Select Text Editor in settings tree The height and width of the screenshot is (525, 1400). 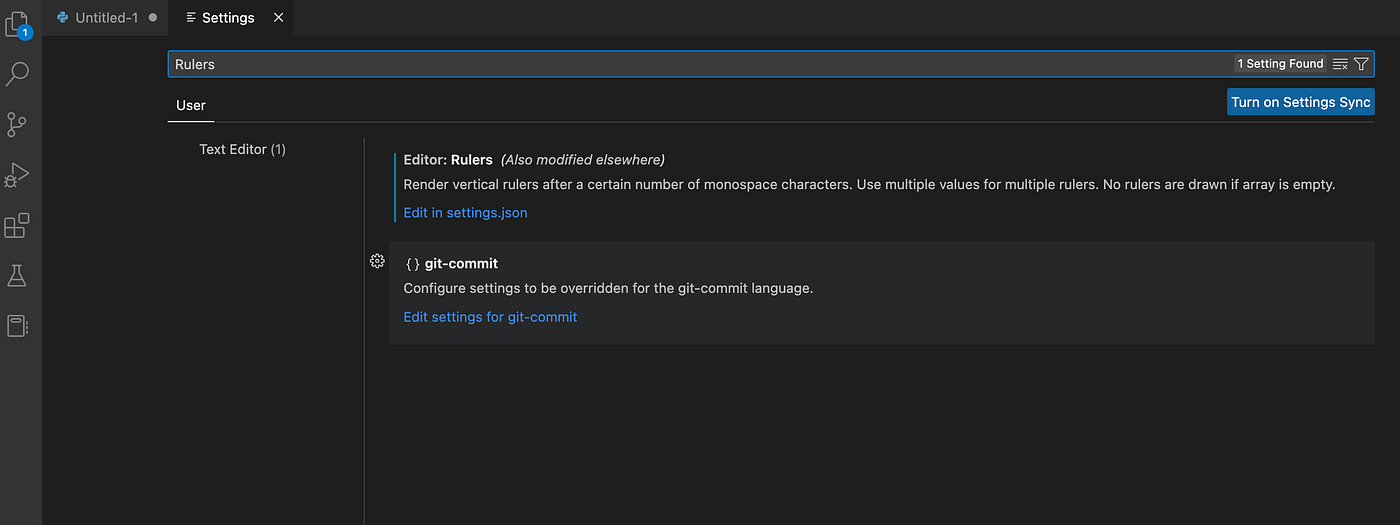[242, 149]
